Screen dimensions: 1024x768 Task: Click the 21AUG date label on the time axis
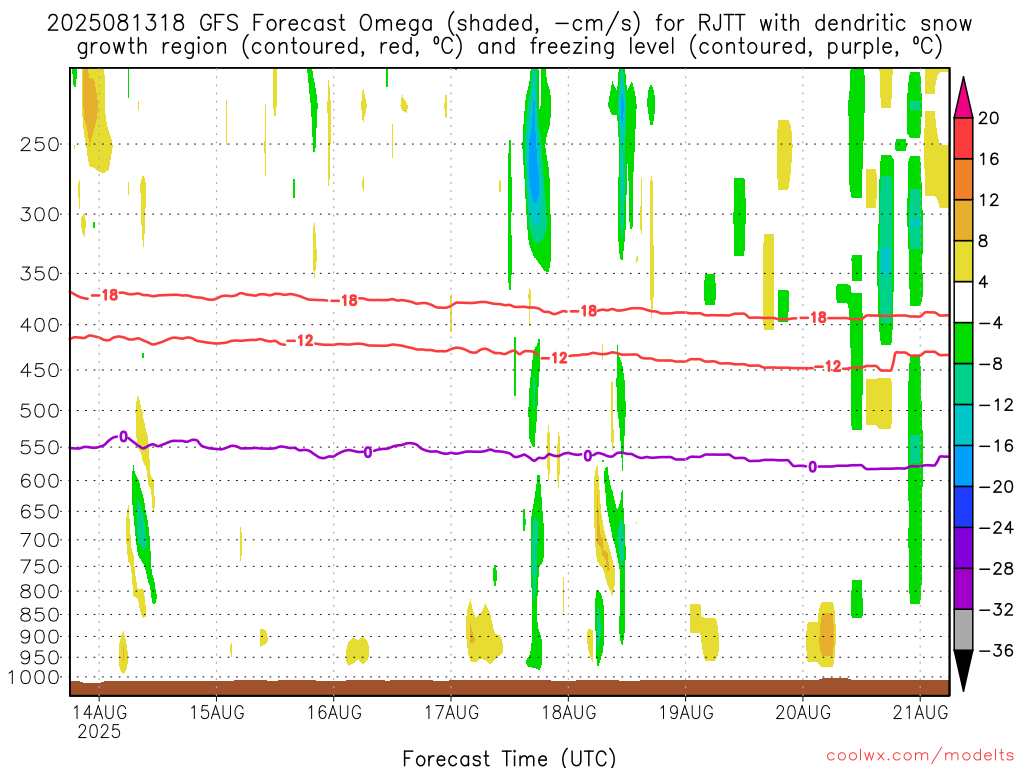click(920, 712)
